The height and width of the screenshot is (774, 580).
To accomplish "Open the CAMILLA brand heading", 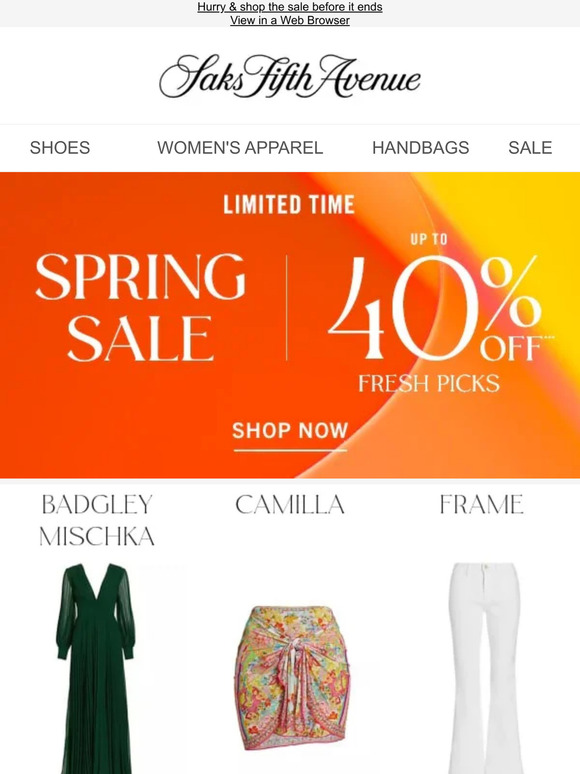I will click(x=290, y=504).
